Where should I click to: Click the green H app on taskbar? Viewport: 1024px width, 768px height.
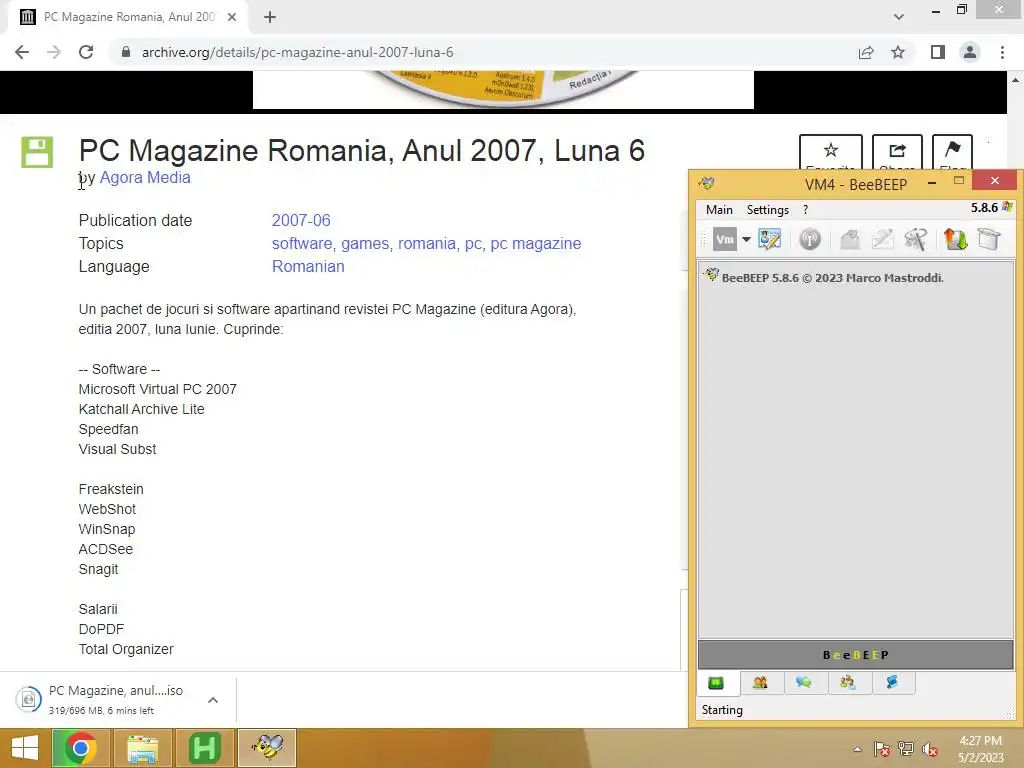[204, 748]
